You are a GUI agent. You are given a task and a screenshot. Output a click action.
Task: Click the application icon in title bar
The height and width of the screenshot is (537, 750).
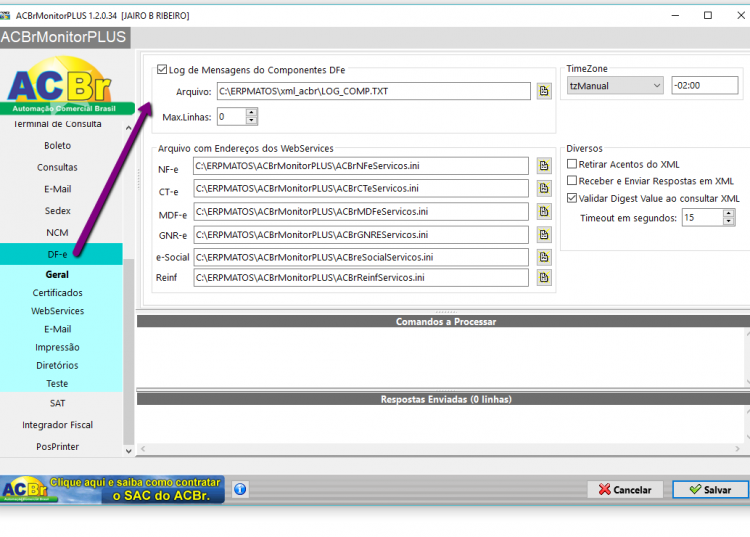tap(5, 15)
